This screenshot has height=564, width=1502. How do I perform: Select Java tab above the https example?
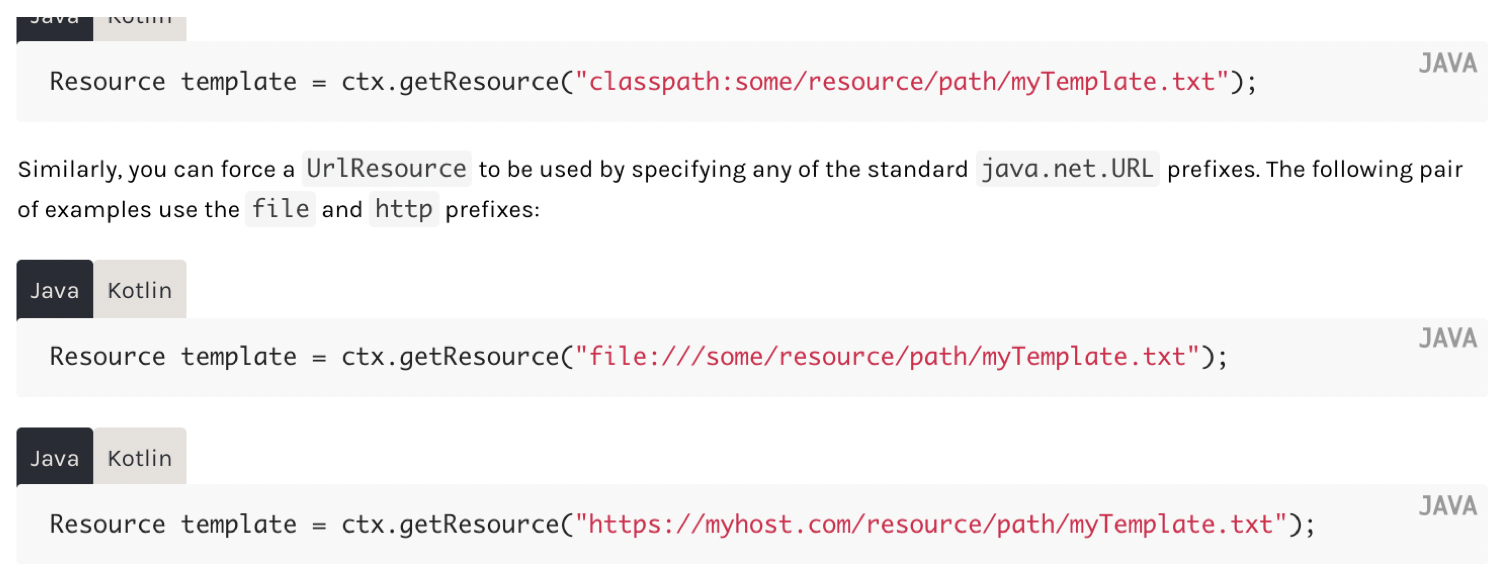54,459
